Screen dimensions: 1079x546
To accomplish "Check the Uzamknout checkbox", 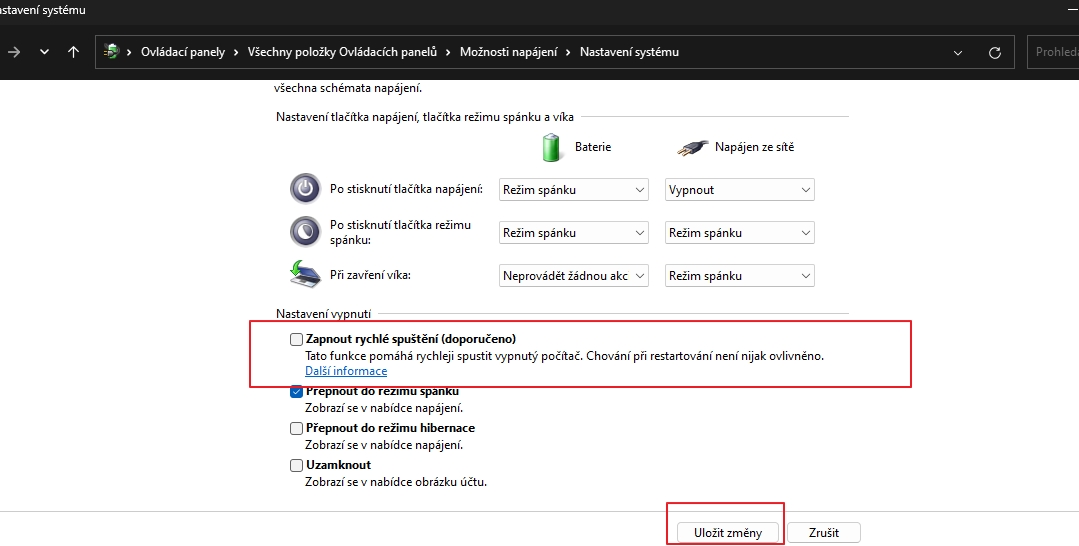I will point(296,465).
